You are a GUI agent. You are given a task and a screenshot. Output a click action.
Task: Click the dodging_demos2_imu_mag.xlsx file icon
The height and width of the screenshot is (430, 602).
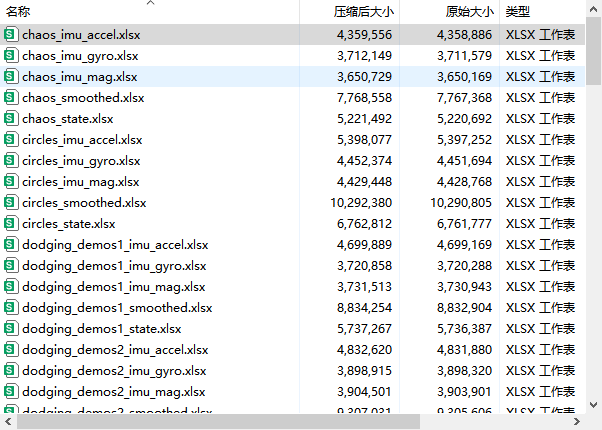click(11, 391)
